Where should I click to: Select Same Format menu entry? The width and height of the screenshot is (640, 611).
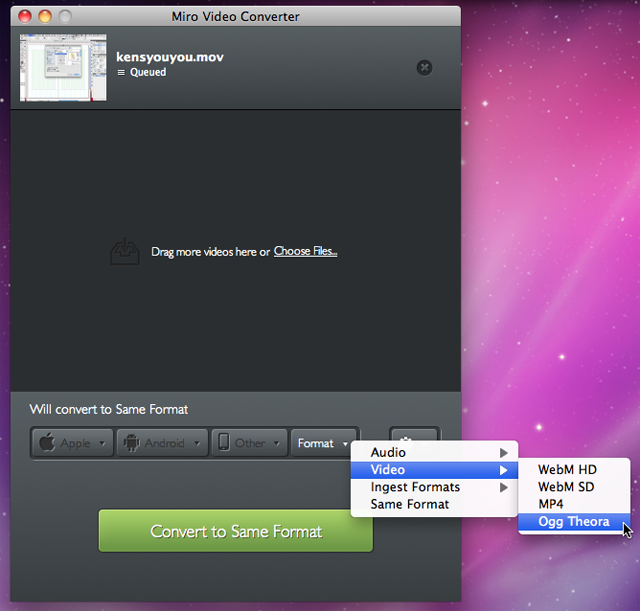tap(409, 504)
